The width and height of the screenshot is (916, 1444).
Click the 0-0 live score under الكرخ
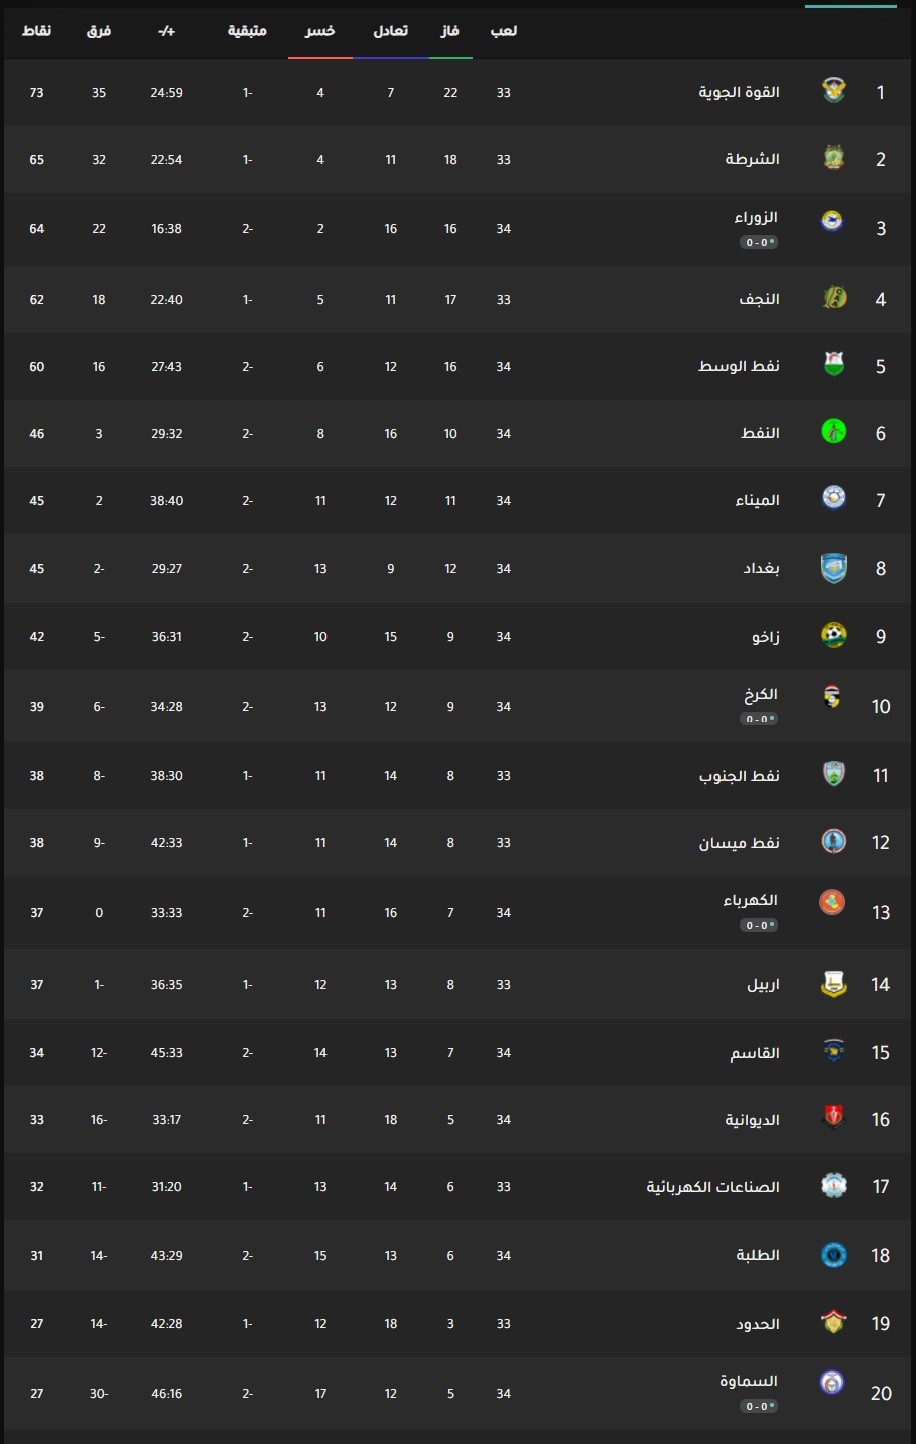coord(760,719)
